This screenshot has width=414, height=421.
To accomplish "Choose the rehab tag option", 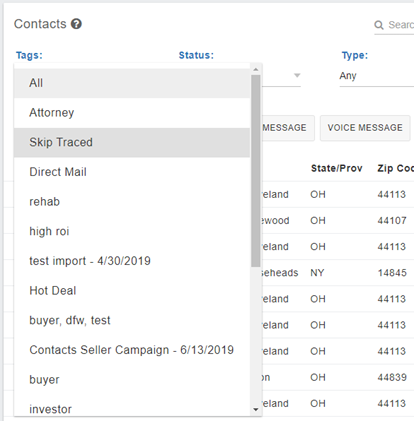I will click(x=132, y=202).
